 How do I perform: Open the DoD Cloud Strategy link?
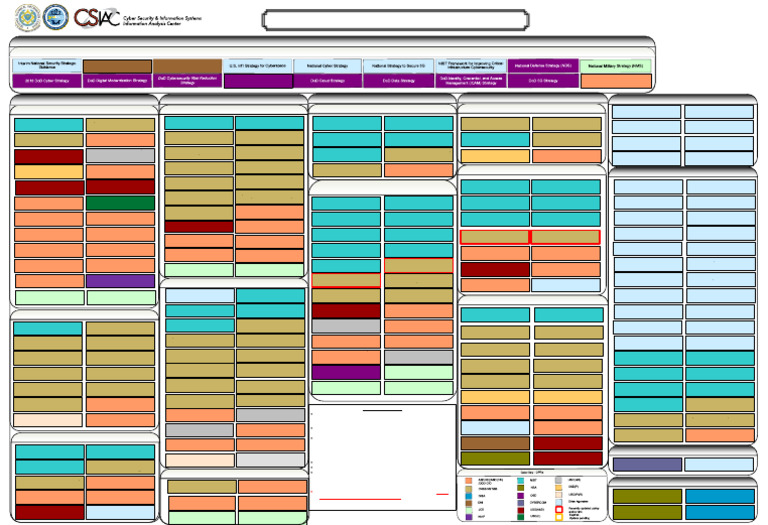[x=328, y=81]
